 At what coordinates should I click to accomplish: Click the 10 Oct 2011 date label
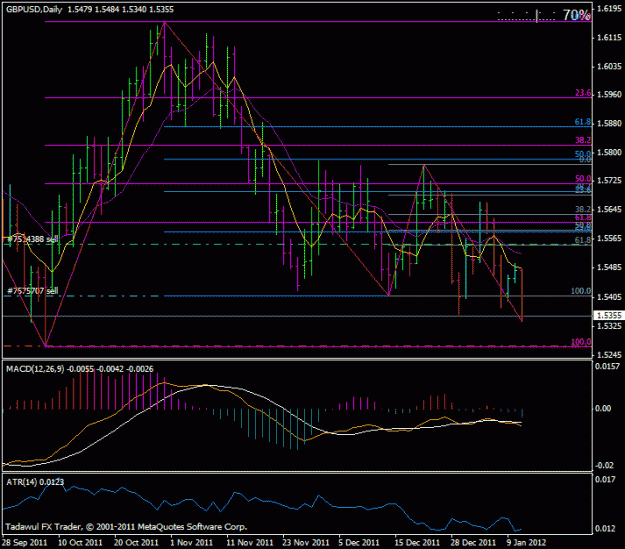click(x=80, y=543)
